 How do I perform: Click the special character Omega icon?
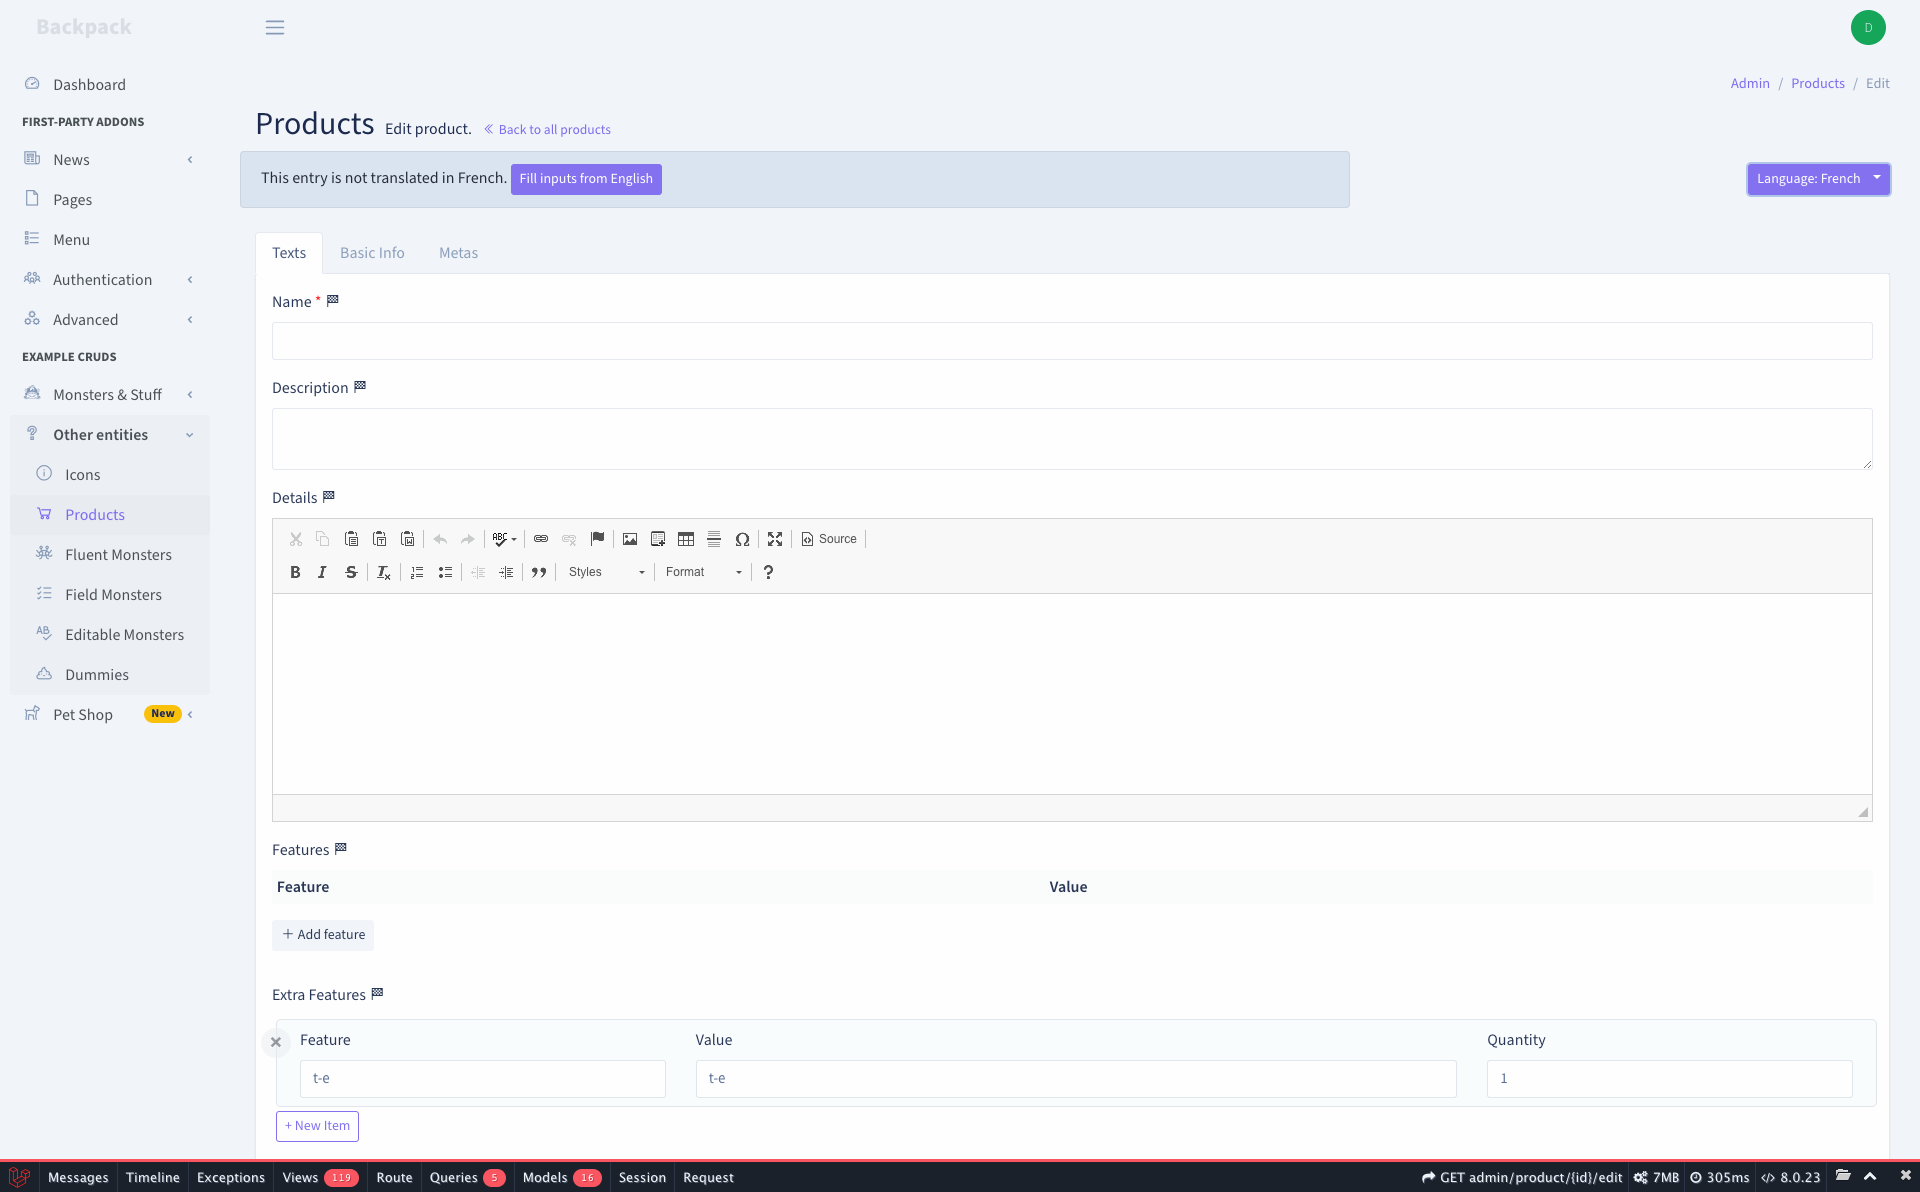[x=743, y=539]
